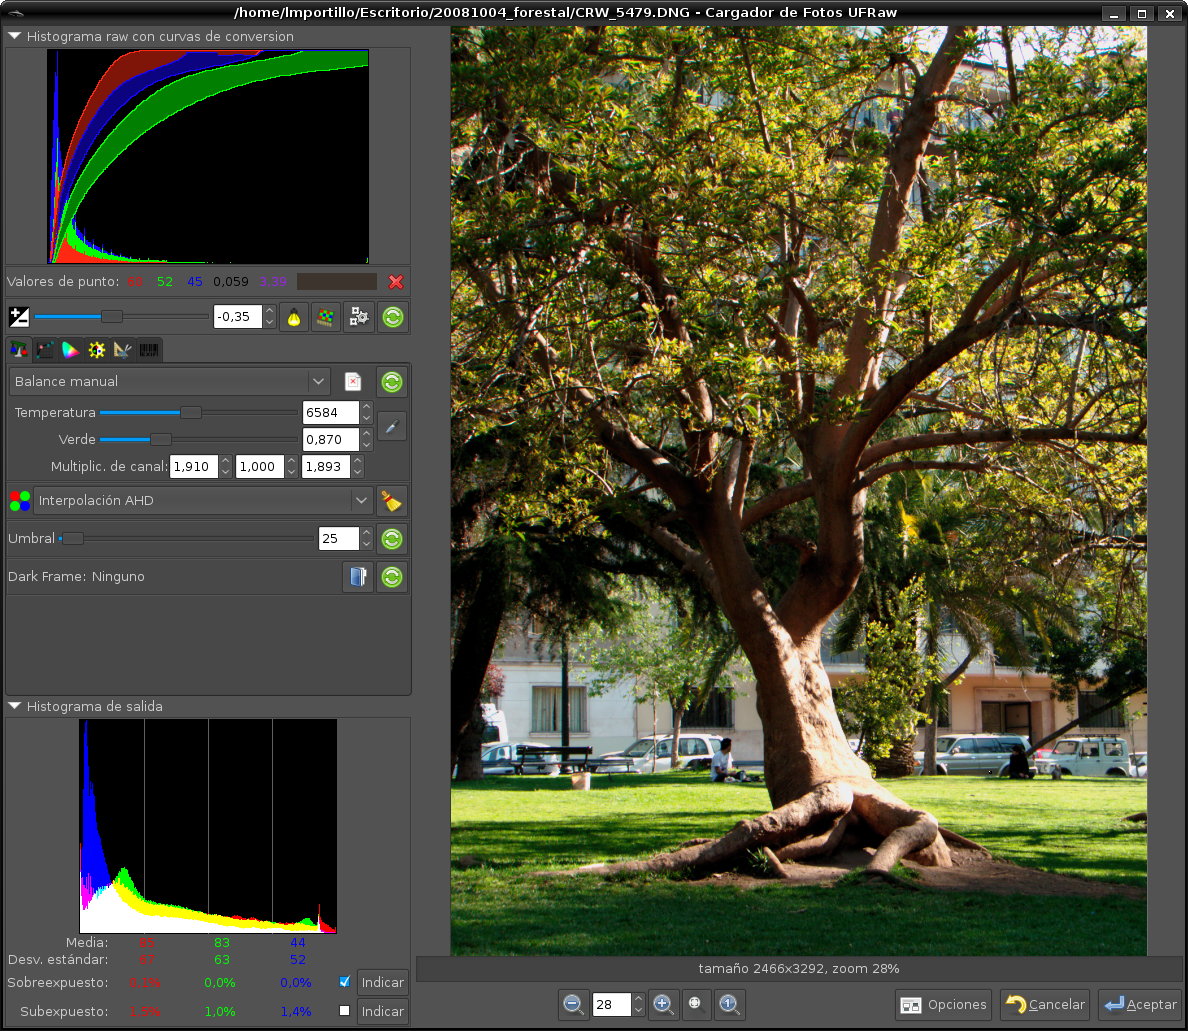Click the Umbral value field 25
The image size is (1188, 1031).
[338, 539]
